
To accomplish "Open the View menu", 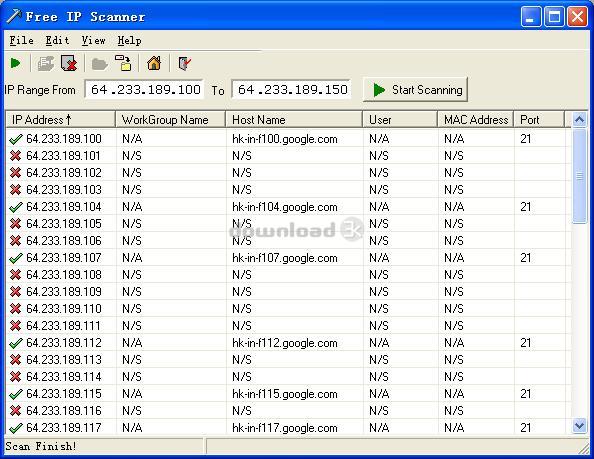I will click(x=94, y=40).
